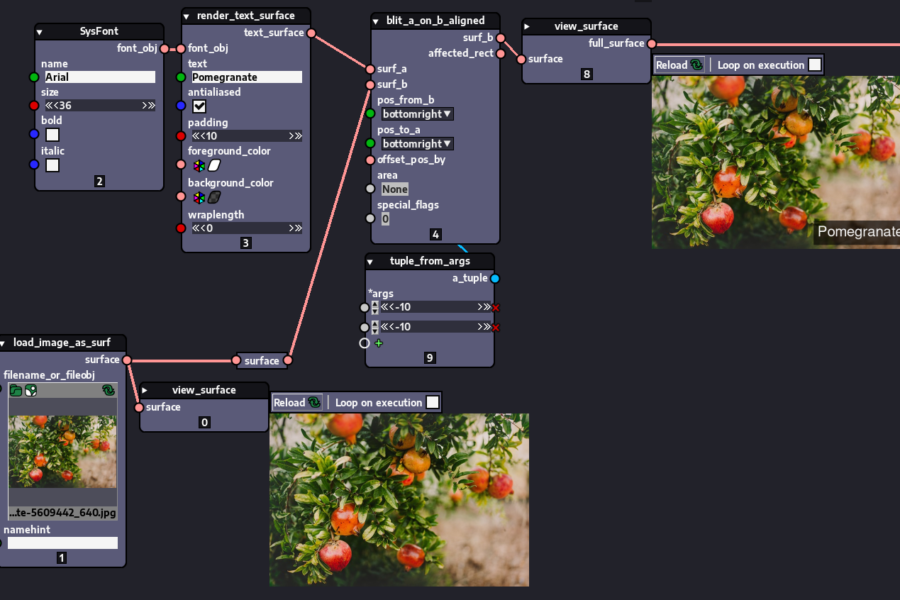Toggle Loop on execution for node 0
This screenshot has width=900, height=600.
(x=432, y=401)
